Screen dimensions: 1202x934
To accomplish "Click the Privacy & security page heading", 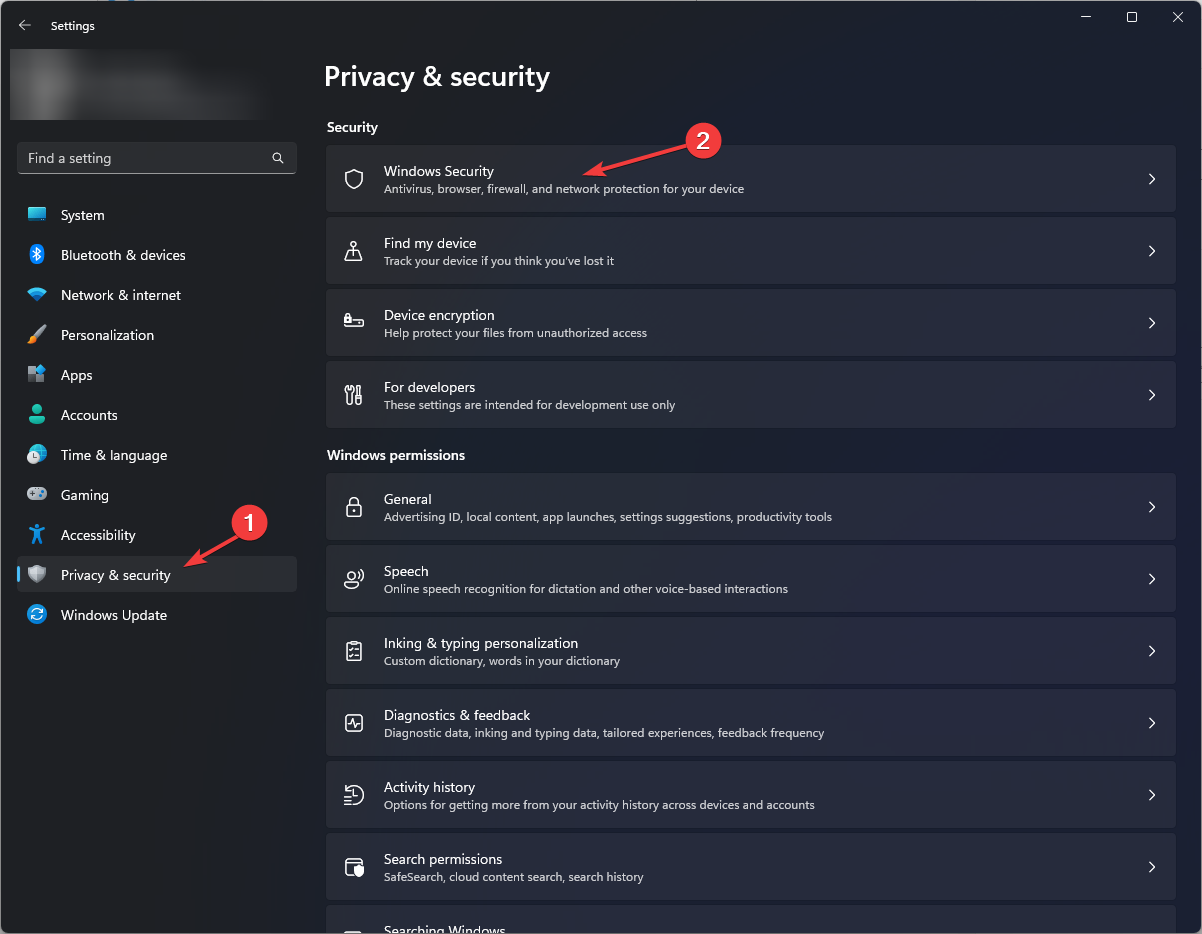I will (x=437, y=77).
